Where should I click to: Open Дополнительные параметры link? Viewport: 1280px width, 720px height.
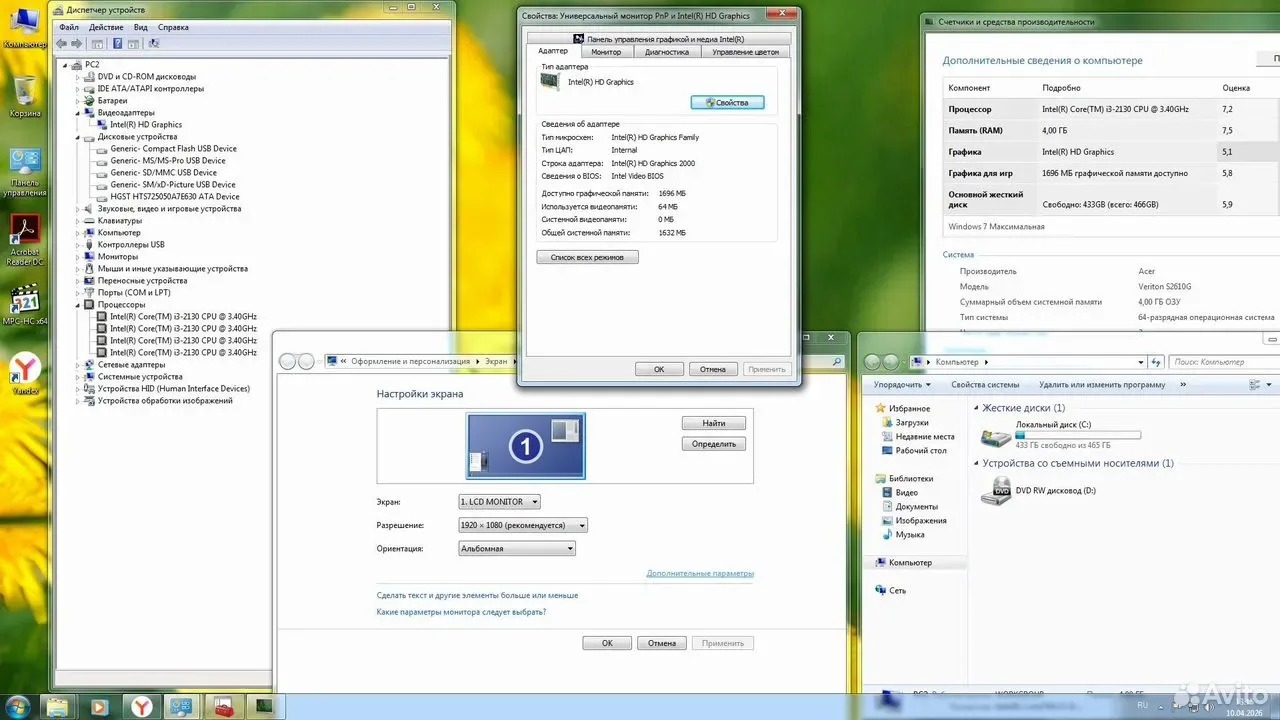tap(700, 574)
